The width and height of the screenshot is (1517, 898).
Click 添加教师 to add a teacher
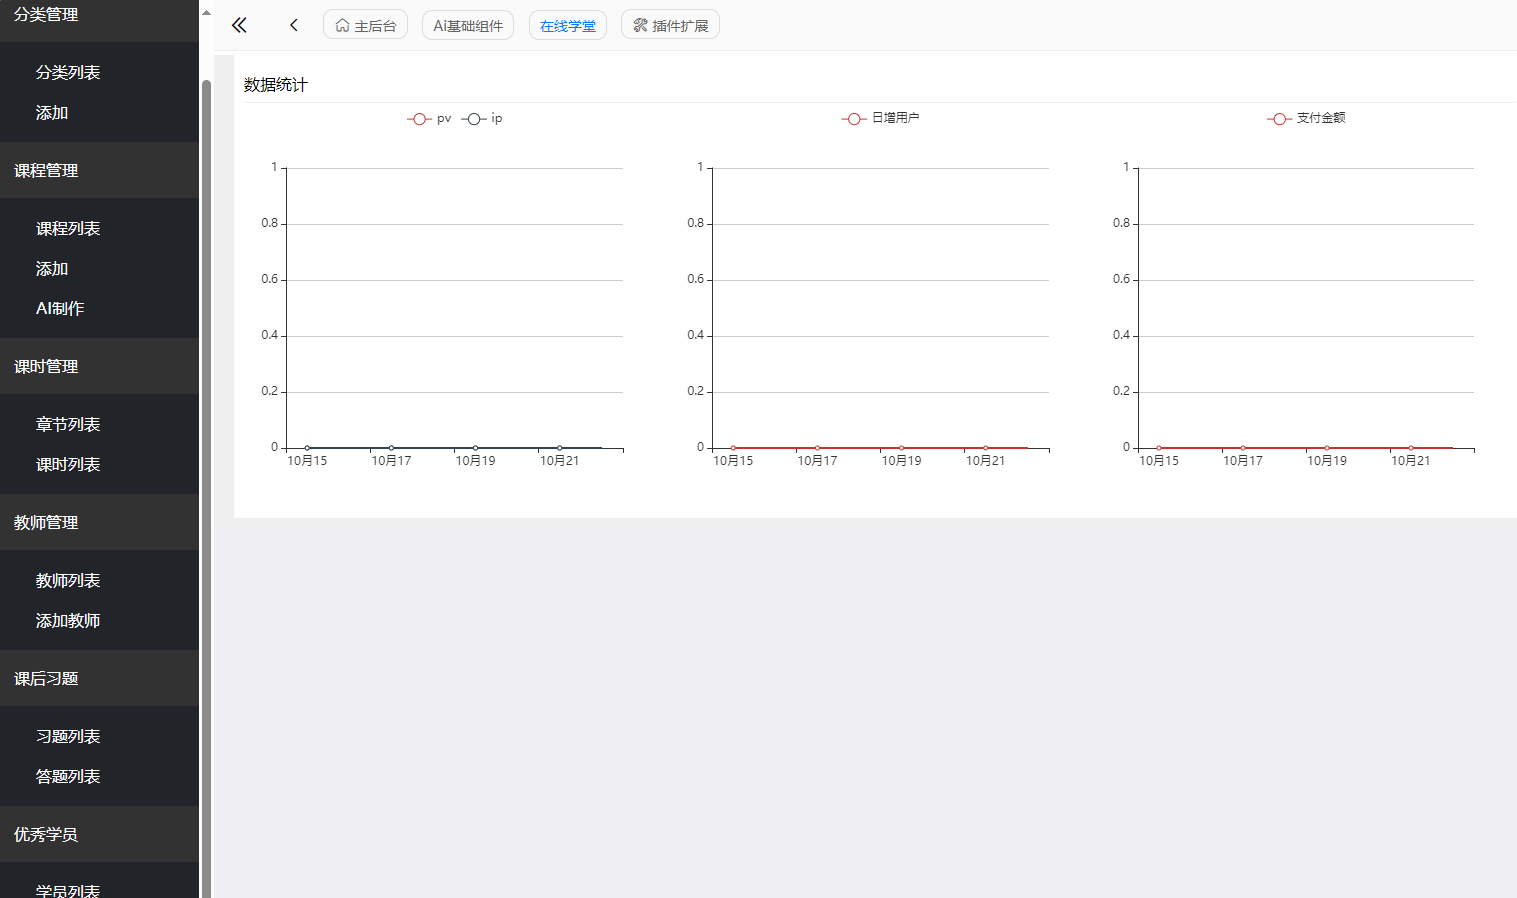tap(67, 620)
